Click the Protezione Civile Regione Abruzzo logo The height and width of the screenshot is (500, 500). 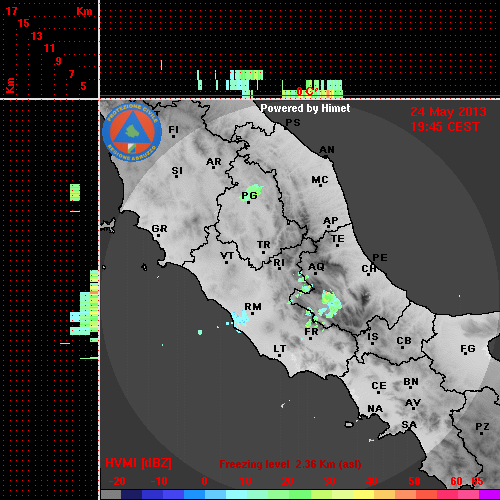pos(132,132)
